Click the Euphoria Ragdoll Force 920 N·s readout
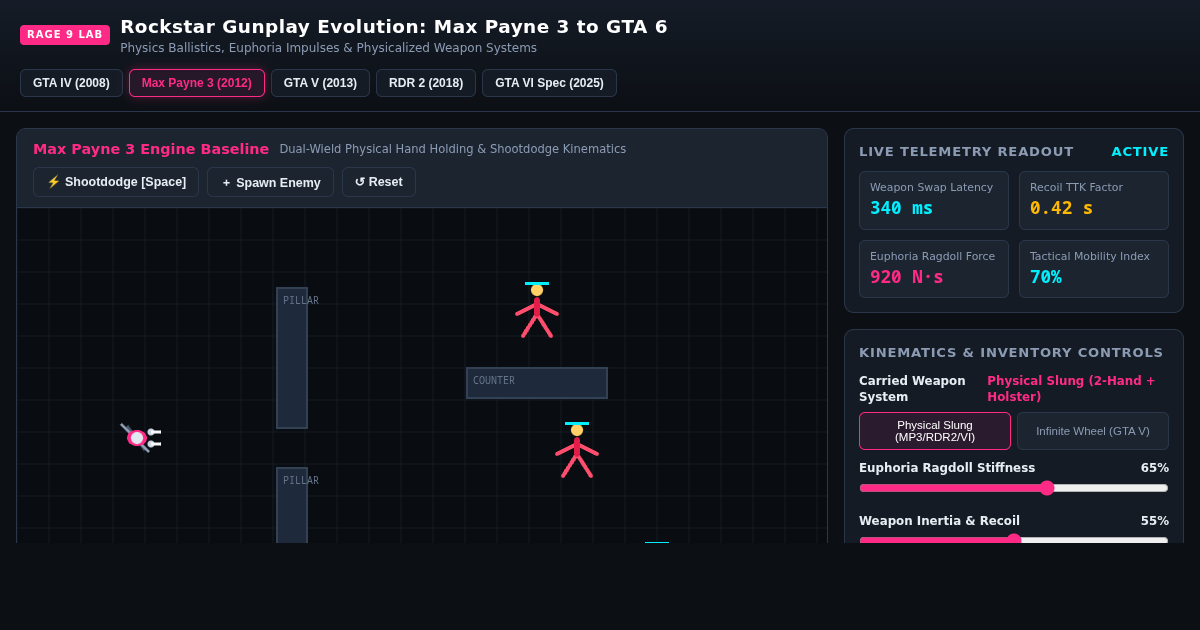1200x630 pixels. coord(934,267)
